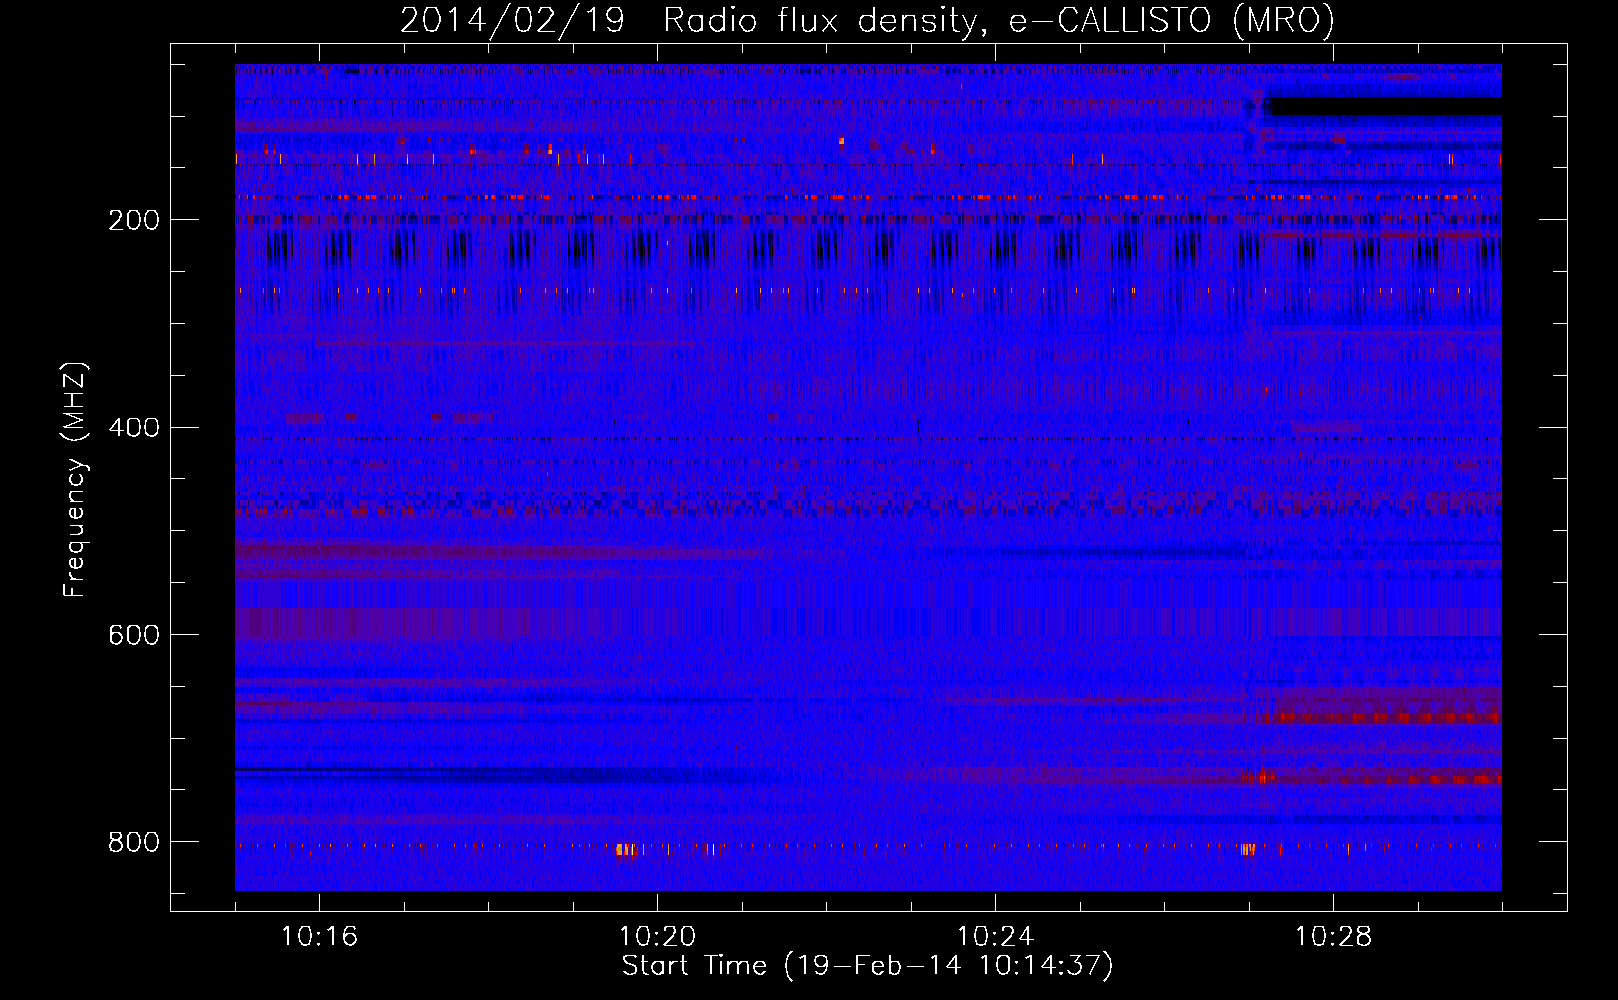This screenshot has height=1000, width=1618.
Task: Click the "200" frequency tick label
Action: [133, 220]
